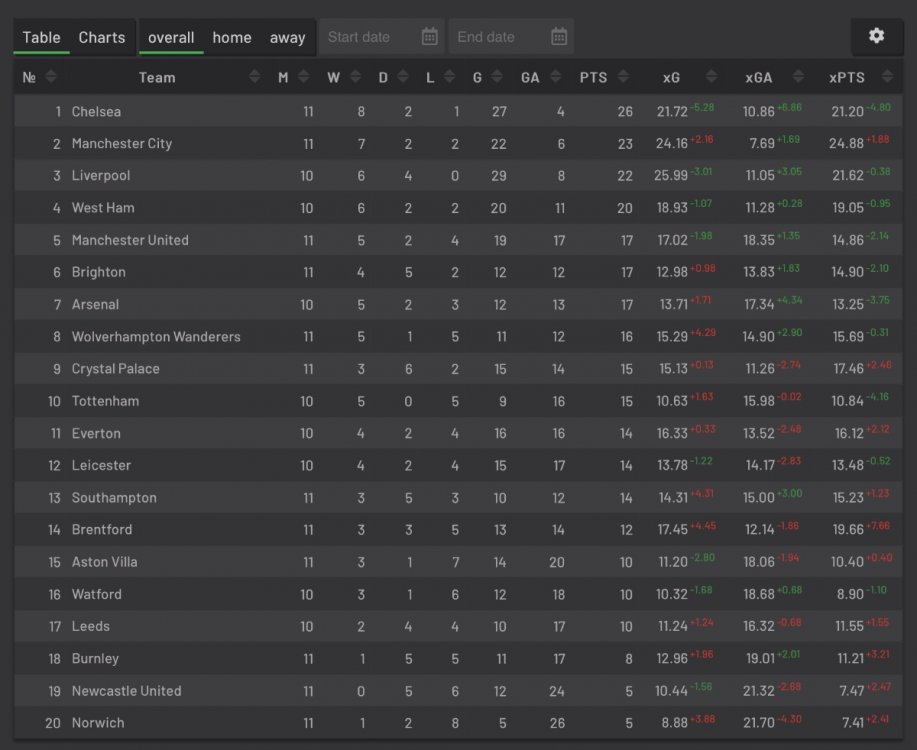Sort table by xG column arrows
Screen dimensions: 917x750
pyautogui.click(x=711, y=77)
